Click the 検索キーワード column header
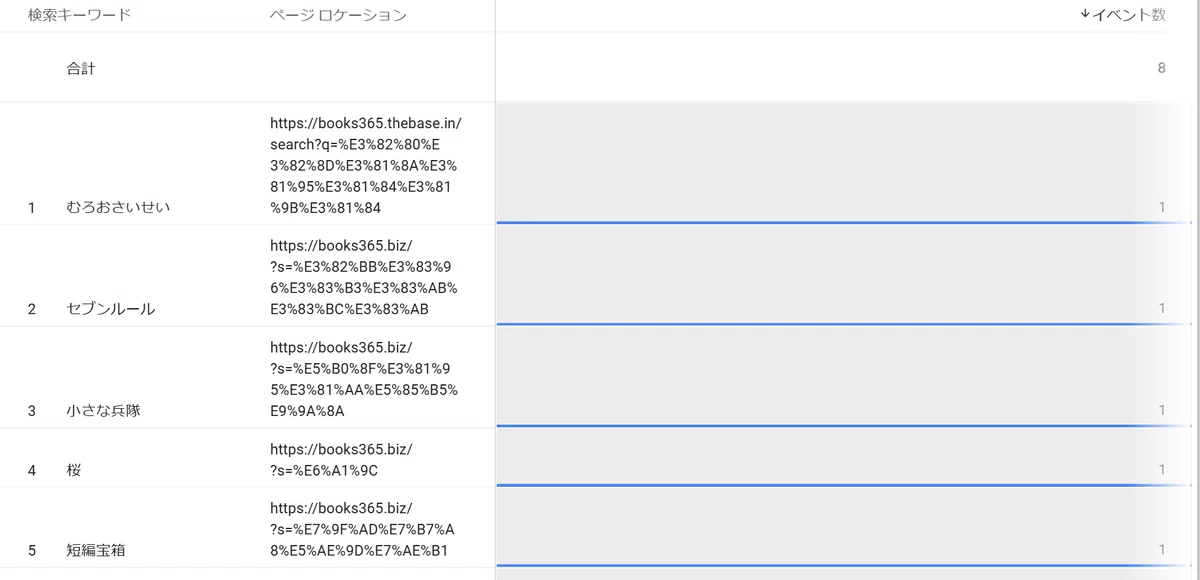The width and height of the screenshot is (1200, 580). 79,15
